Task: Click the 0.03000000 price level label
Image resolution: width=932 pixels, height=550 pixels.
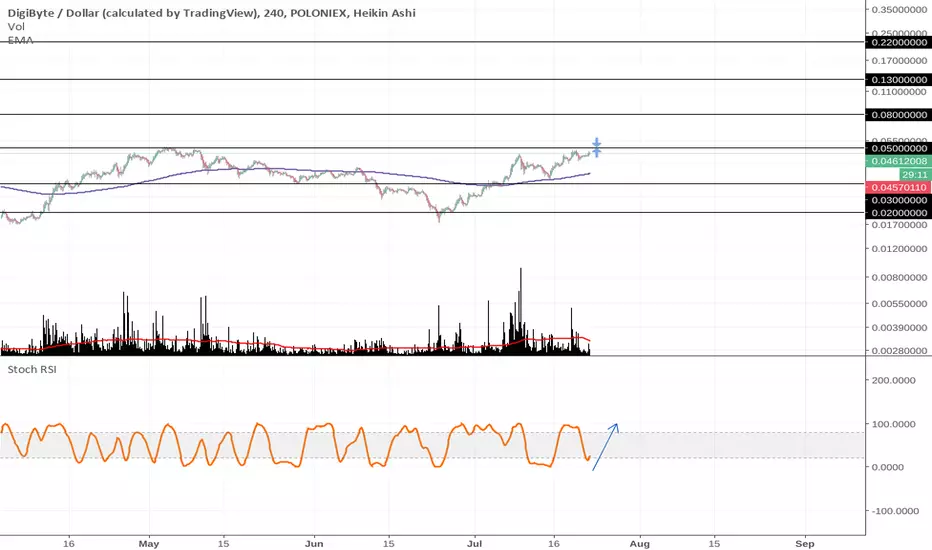Action: tap(899, 200)
